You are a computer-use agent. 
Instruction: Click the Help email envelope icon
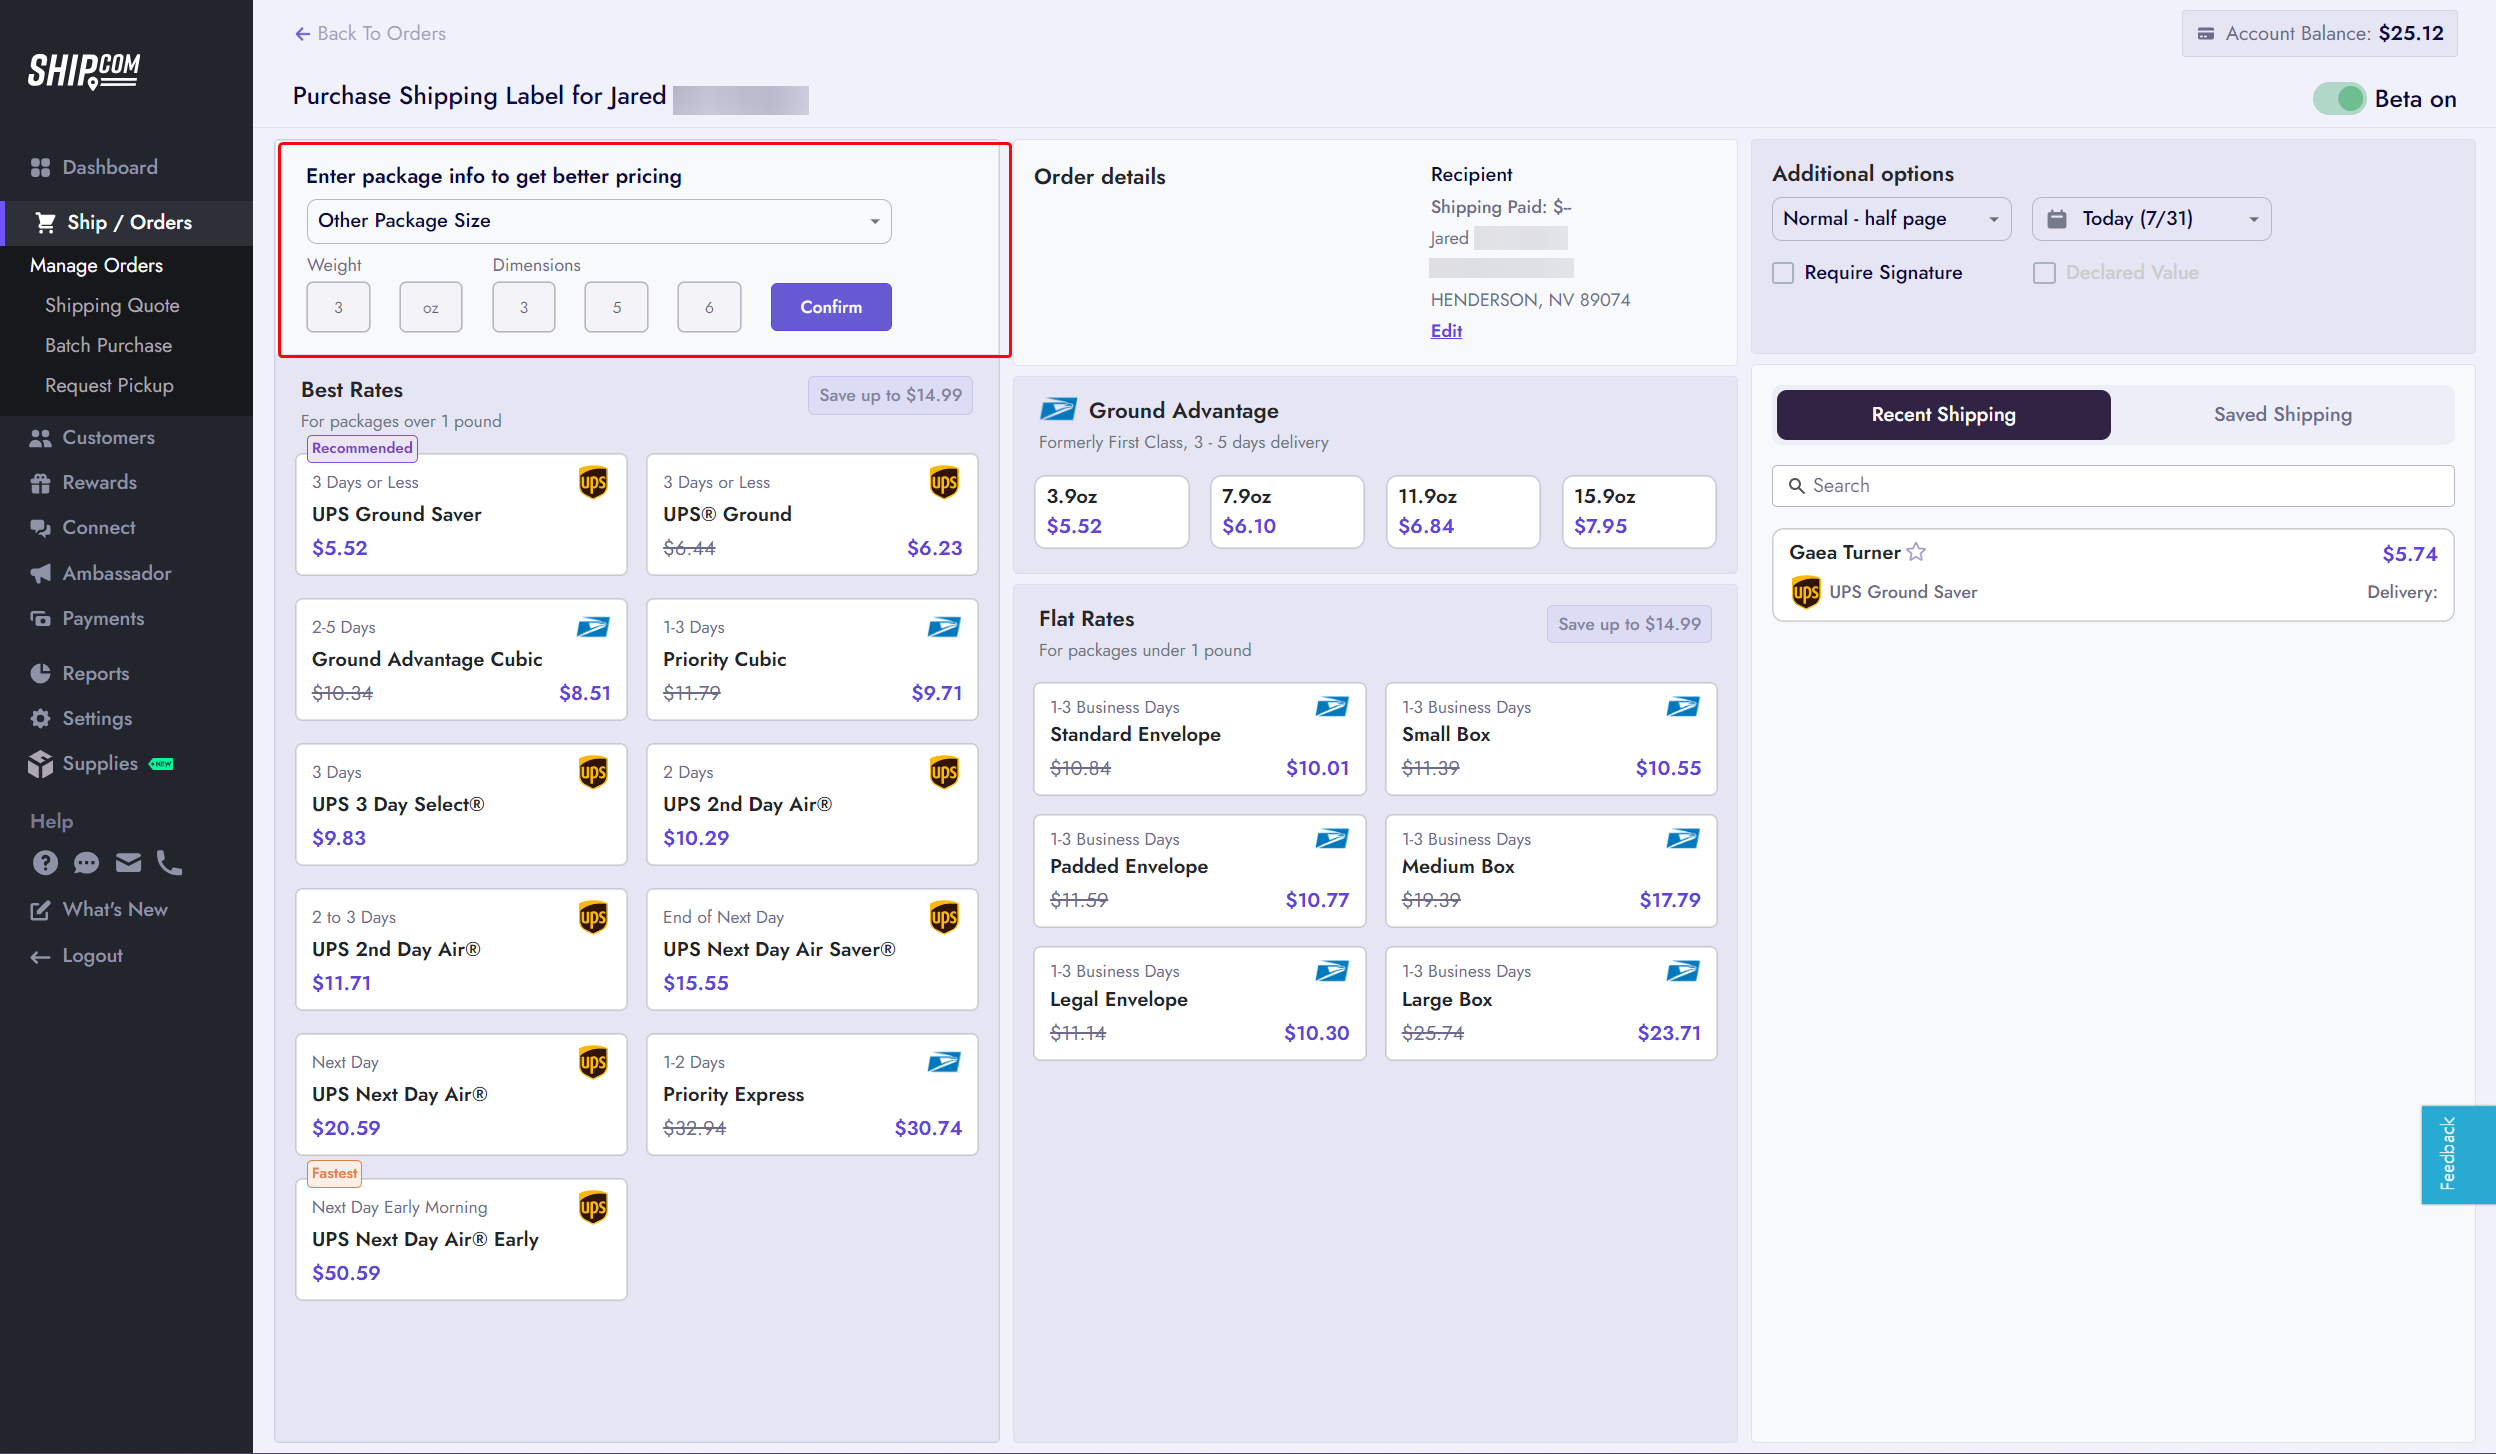tap(128, 863)
